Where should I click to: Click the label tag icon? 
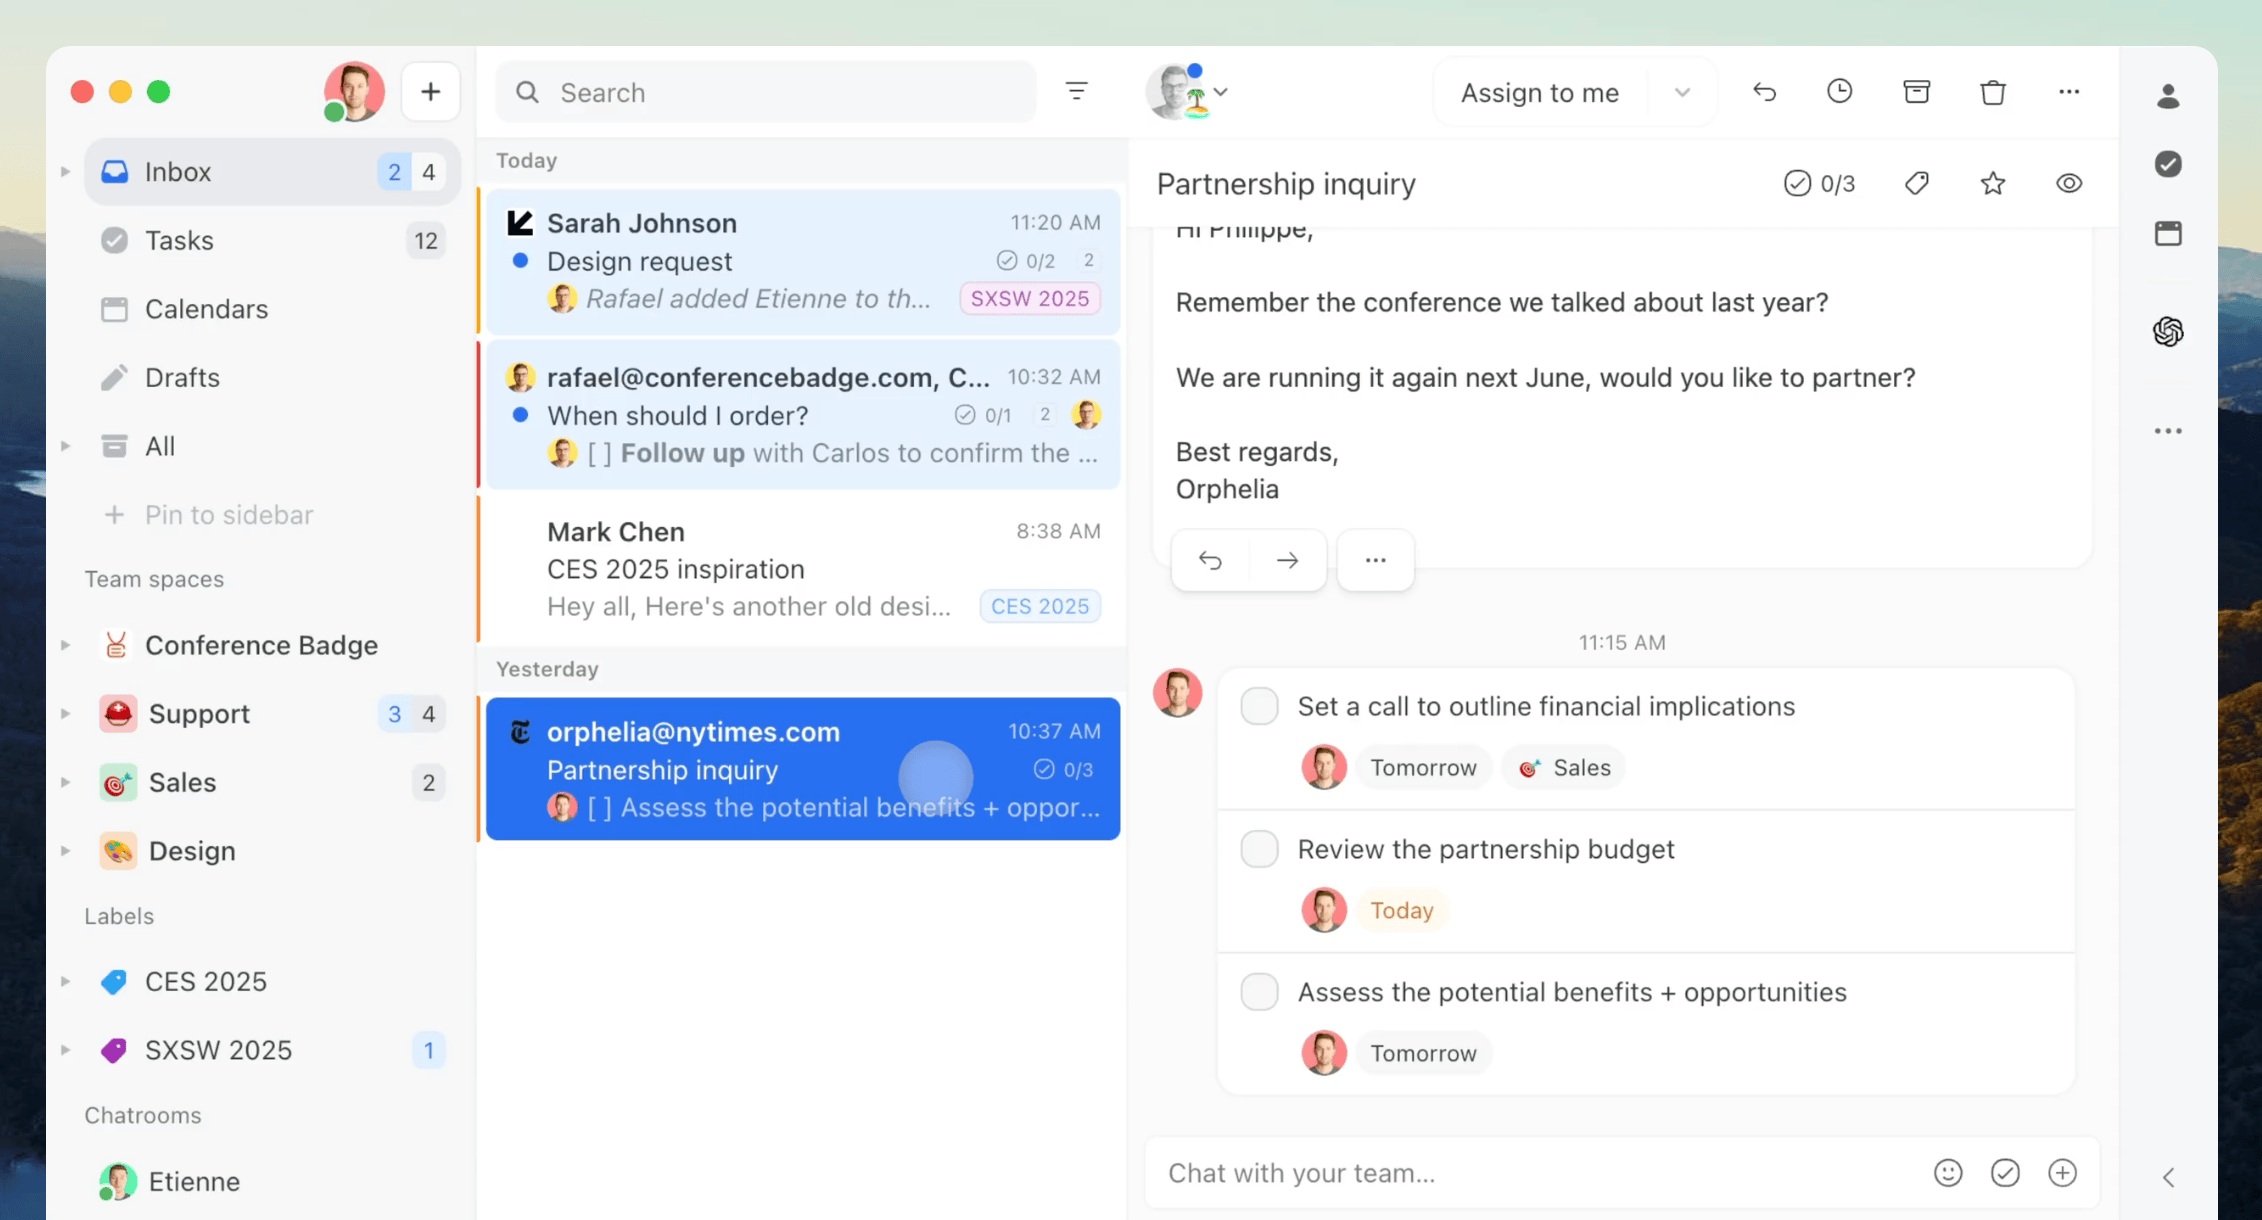(x=1916, y=183)
